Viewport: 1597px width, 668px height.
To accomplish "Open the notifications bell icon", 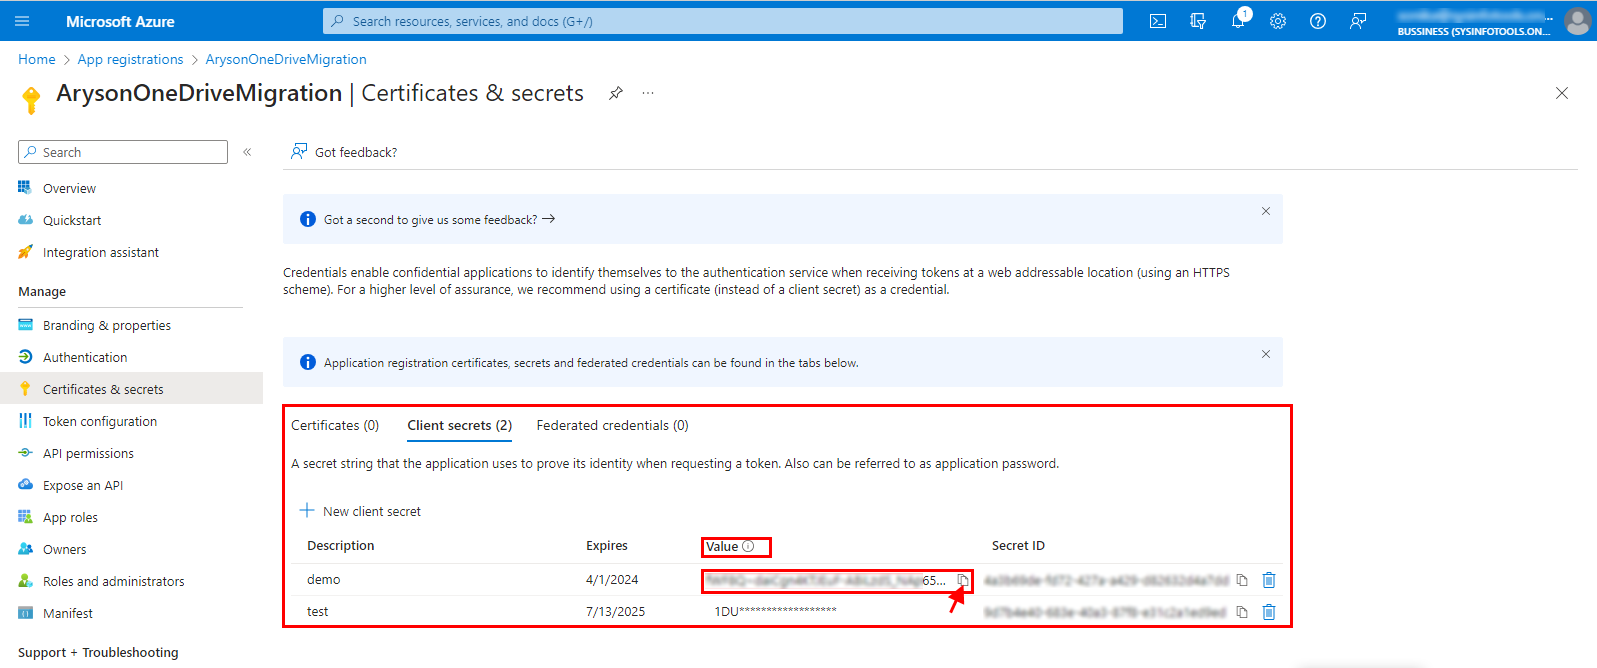I will point(1238,21).
